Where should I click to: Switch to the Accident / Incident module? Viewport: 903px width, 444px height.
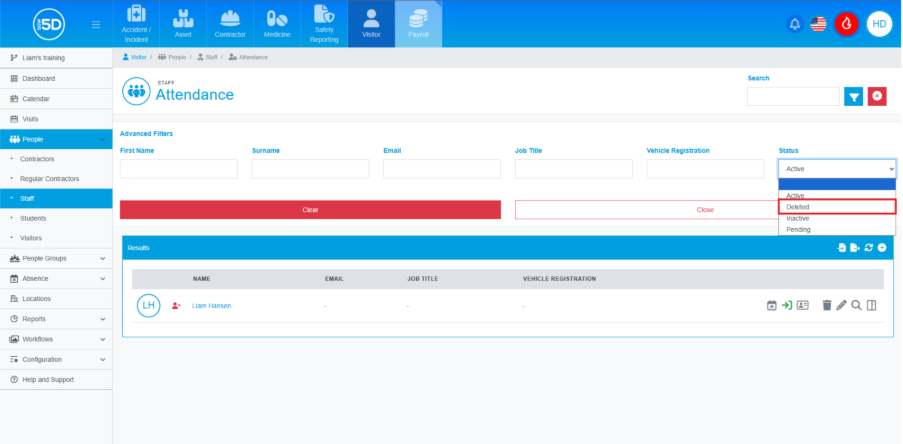click(x=136, y=24)
